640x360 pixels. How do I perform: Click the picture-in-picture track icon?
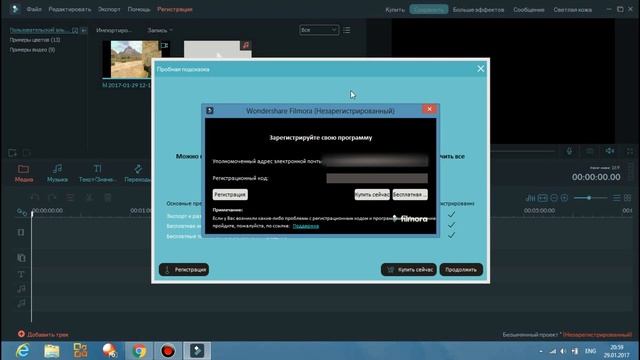(21, 258)
